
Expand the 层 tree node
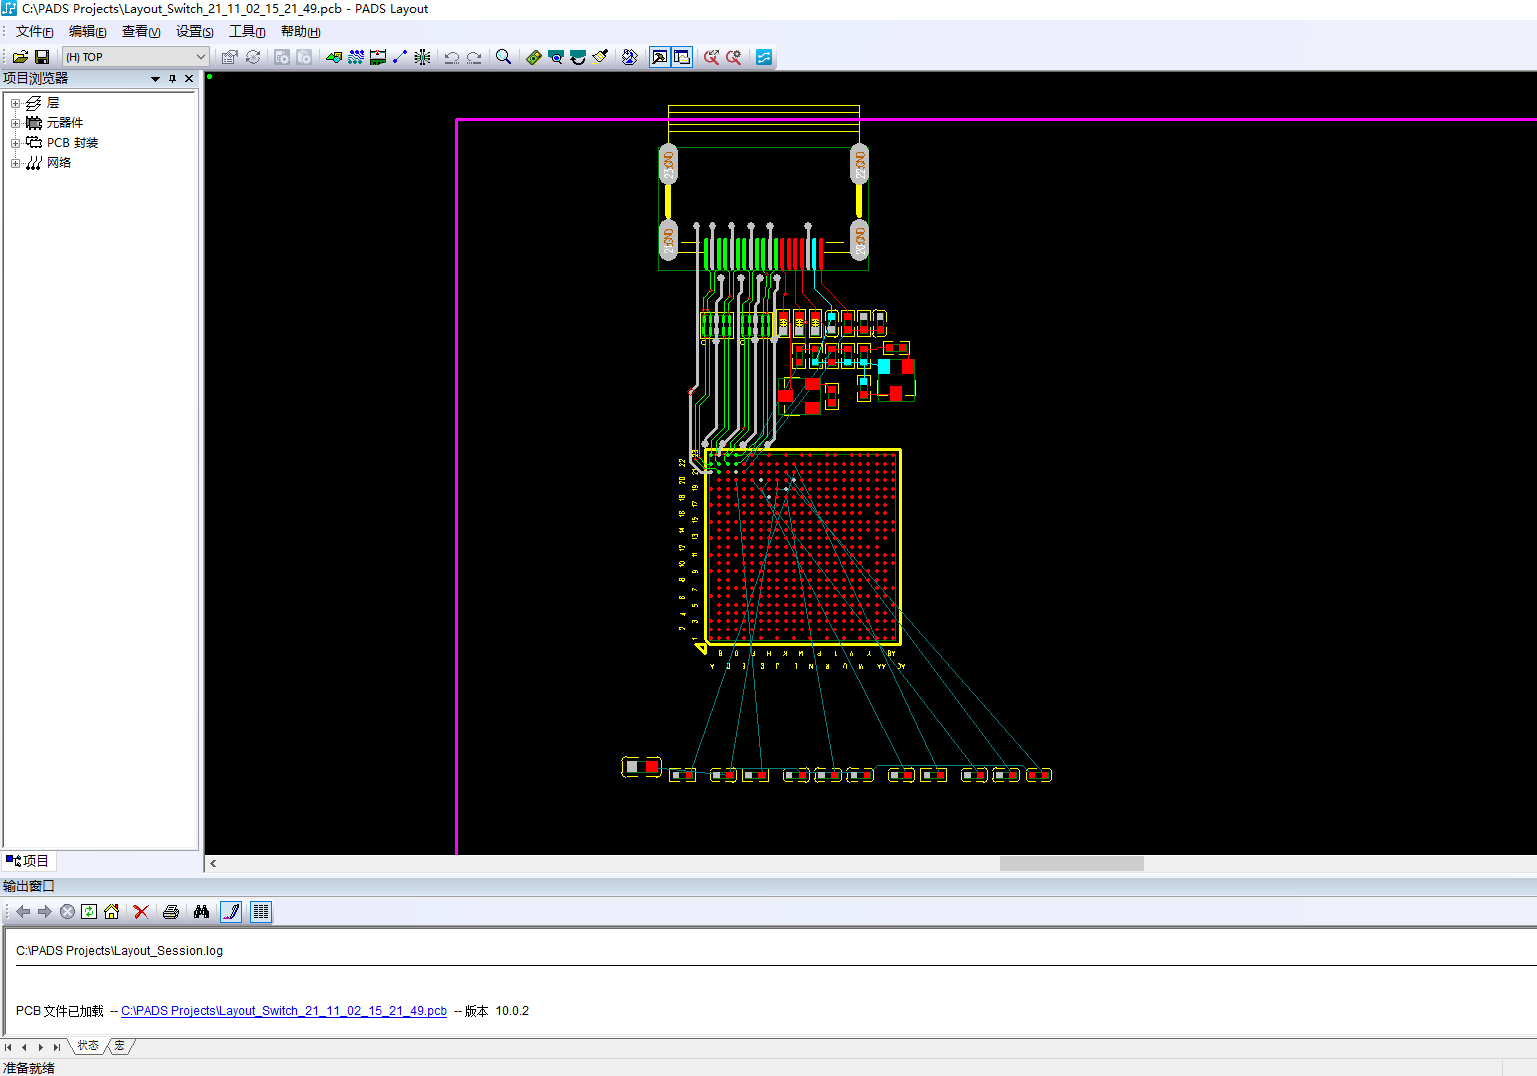15,103
